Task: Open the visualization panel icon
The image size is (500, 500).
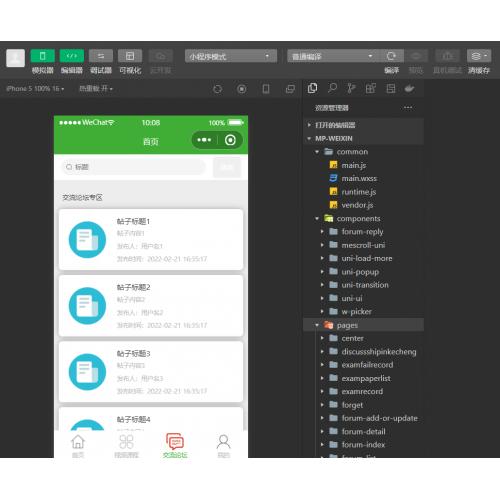Action: 130,56
